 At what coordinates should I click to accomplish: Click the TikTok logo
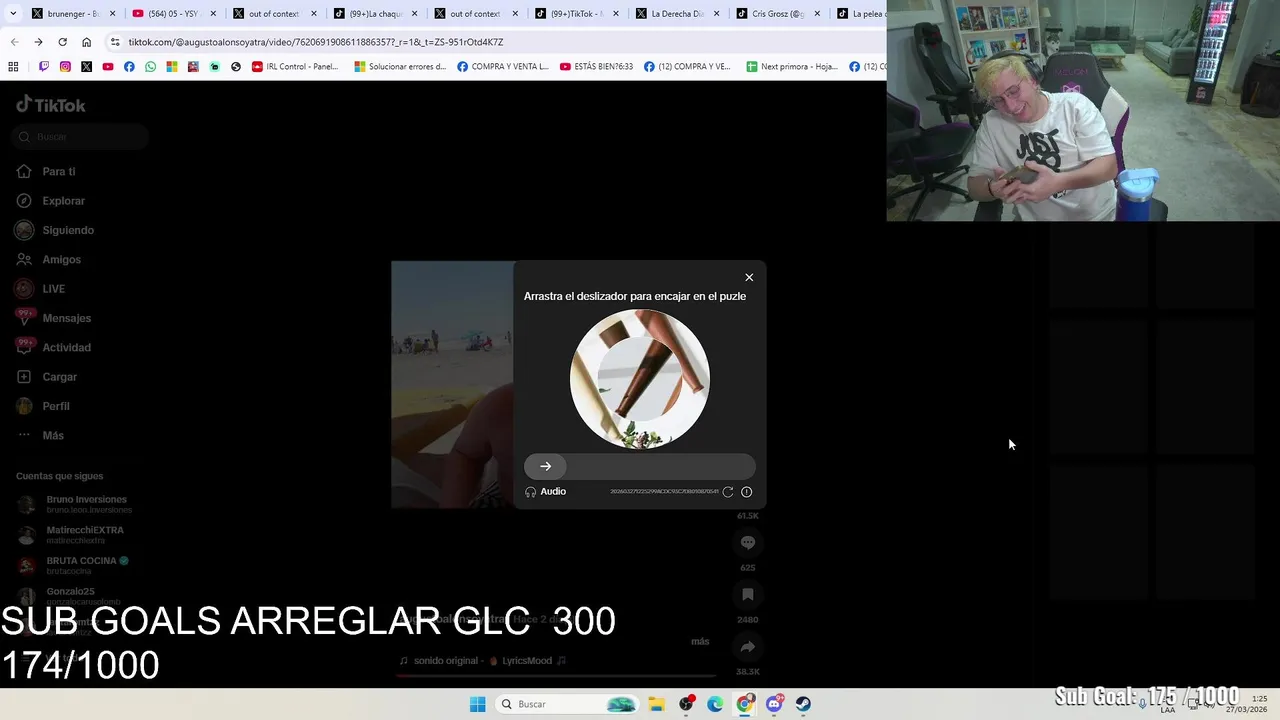(x=51, y=105)
